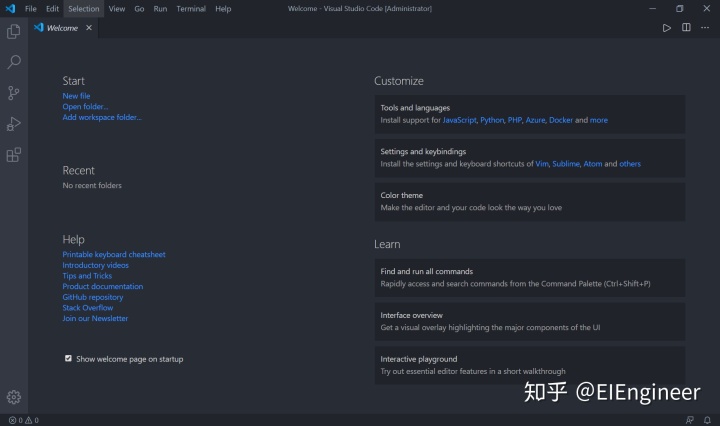Open the Go menu
The image size is (720, 426).
[x=139, y=9]
